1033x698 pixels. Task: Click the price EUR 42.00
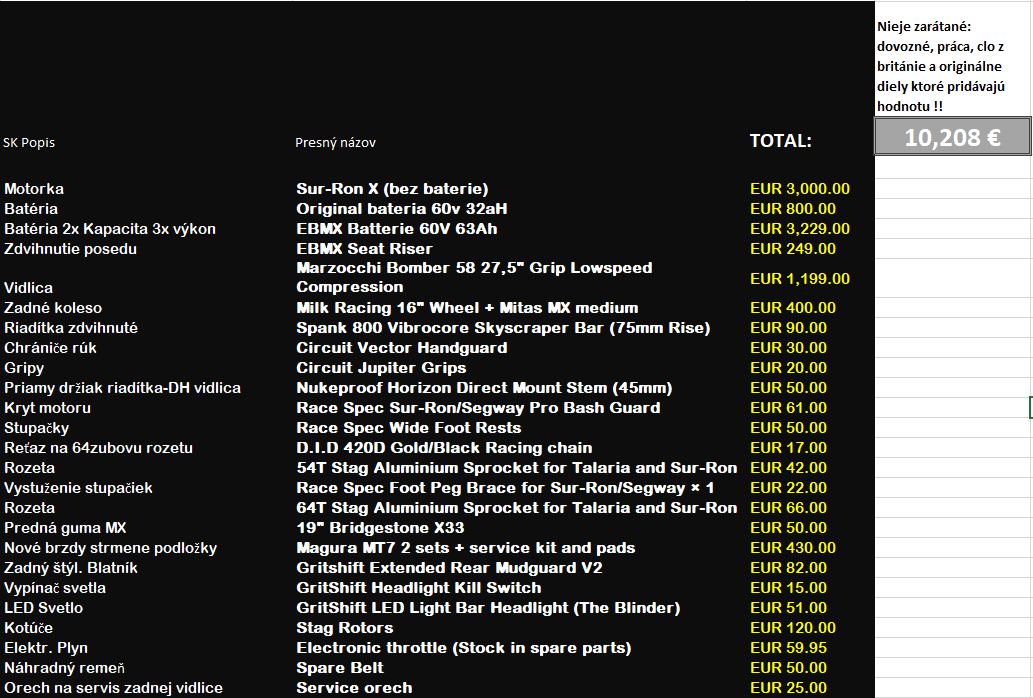click(789, 468)
